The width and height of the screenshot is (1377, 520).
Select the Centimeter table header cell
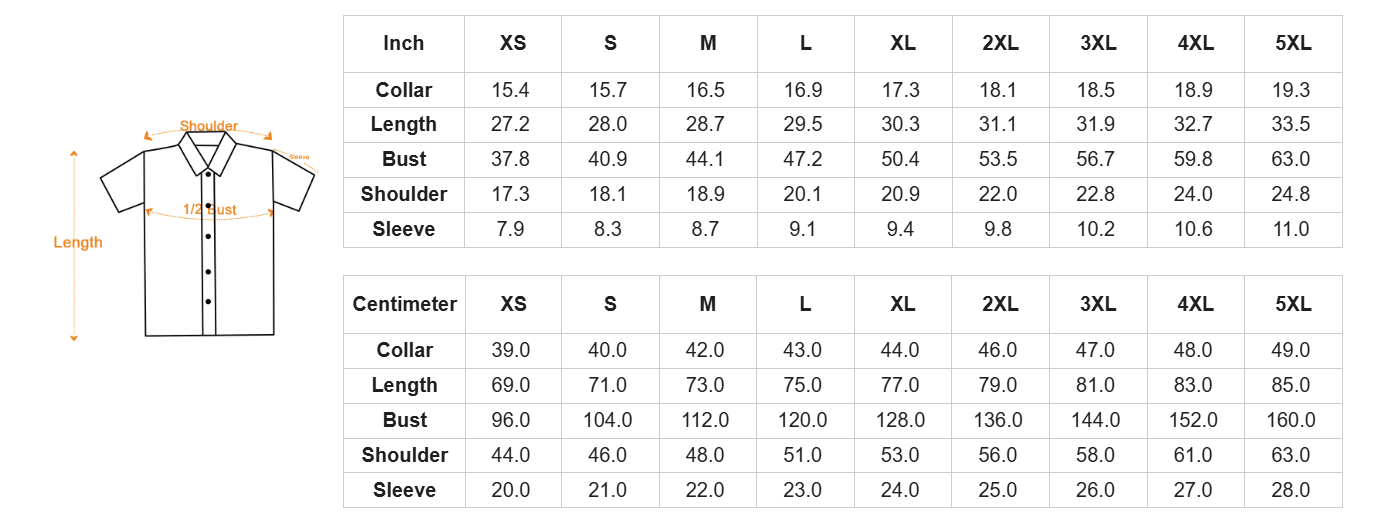click(x=404, y=304)
